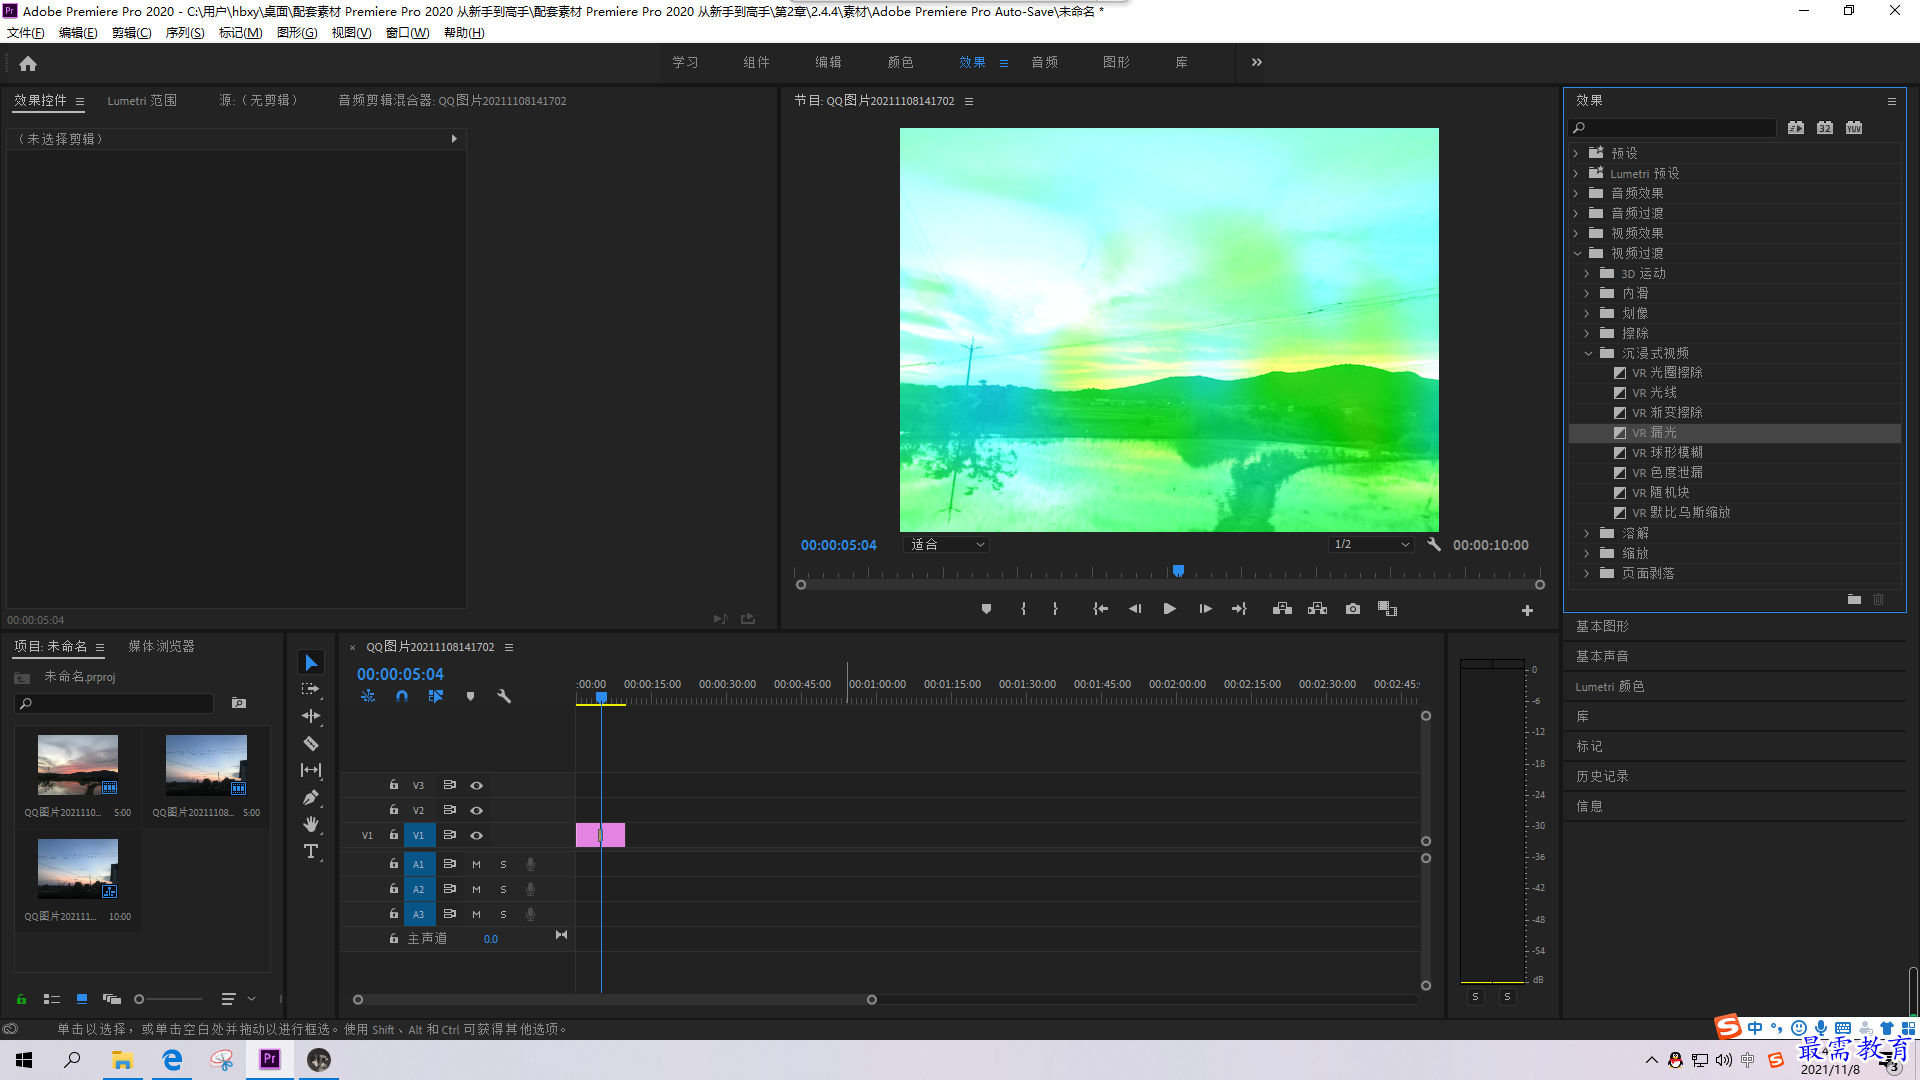Hide track V1 with eye icon
Image resolution: width=1920 pixels, height=1080 pixels.
coord(477,836)
